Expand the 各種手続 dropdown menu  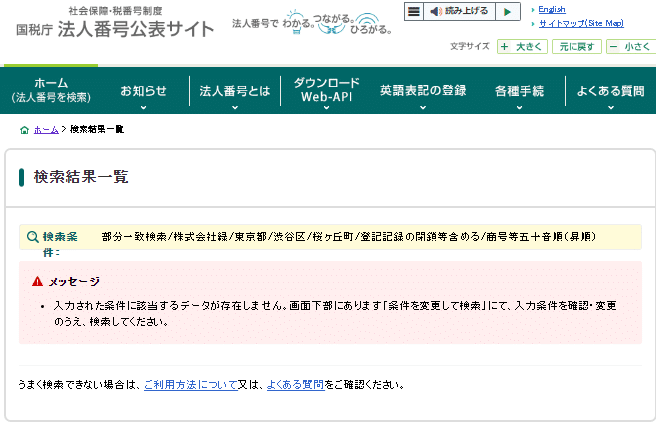[x=519, y=97]
